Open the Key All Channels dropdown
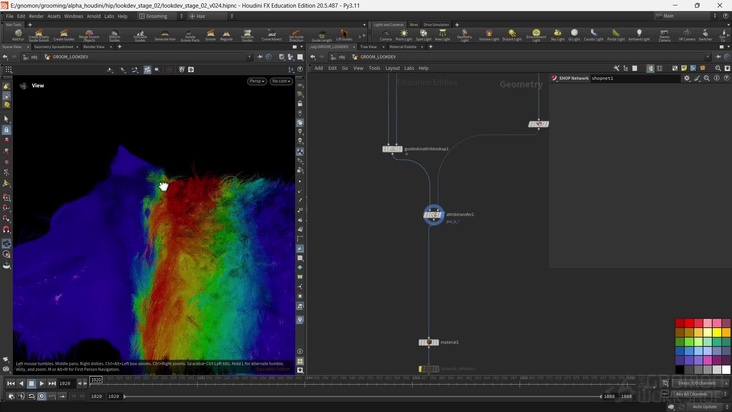 [x=699, y=394]
